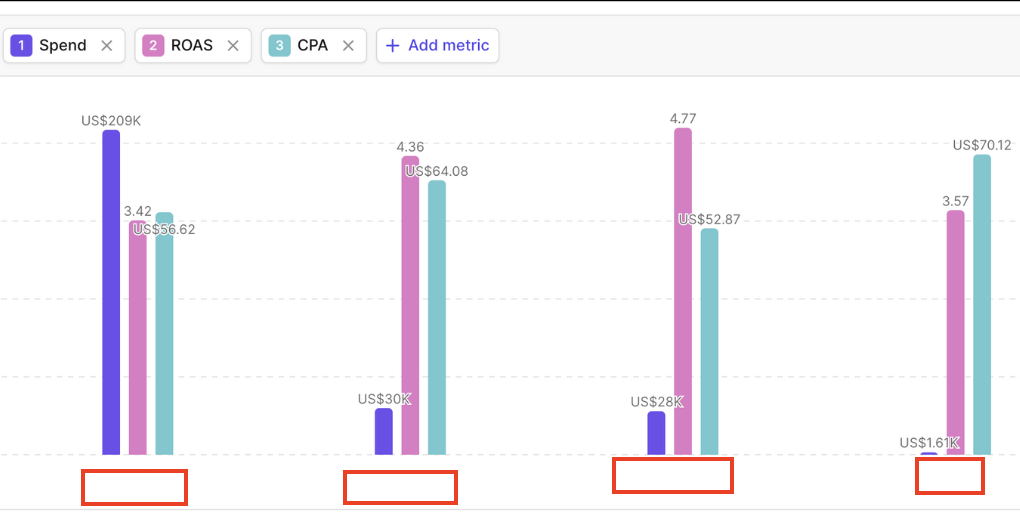The height and width of the screenshot is (514, 1020).
Task: Remove the ROAS metric chip
Action: coord(233,46)
